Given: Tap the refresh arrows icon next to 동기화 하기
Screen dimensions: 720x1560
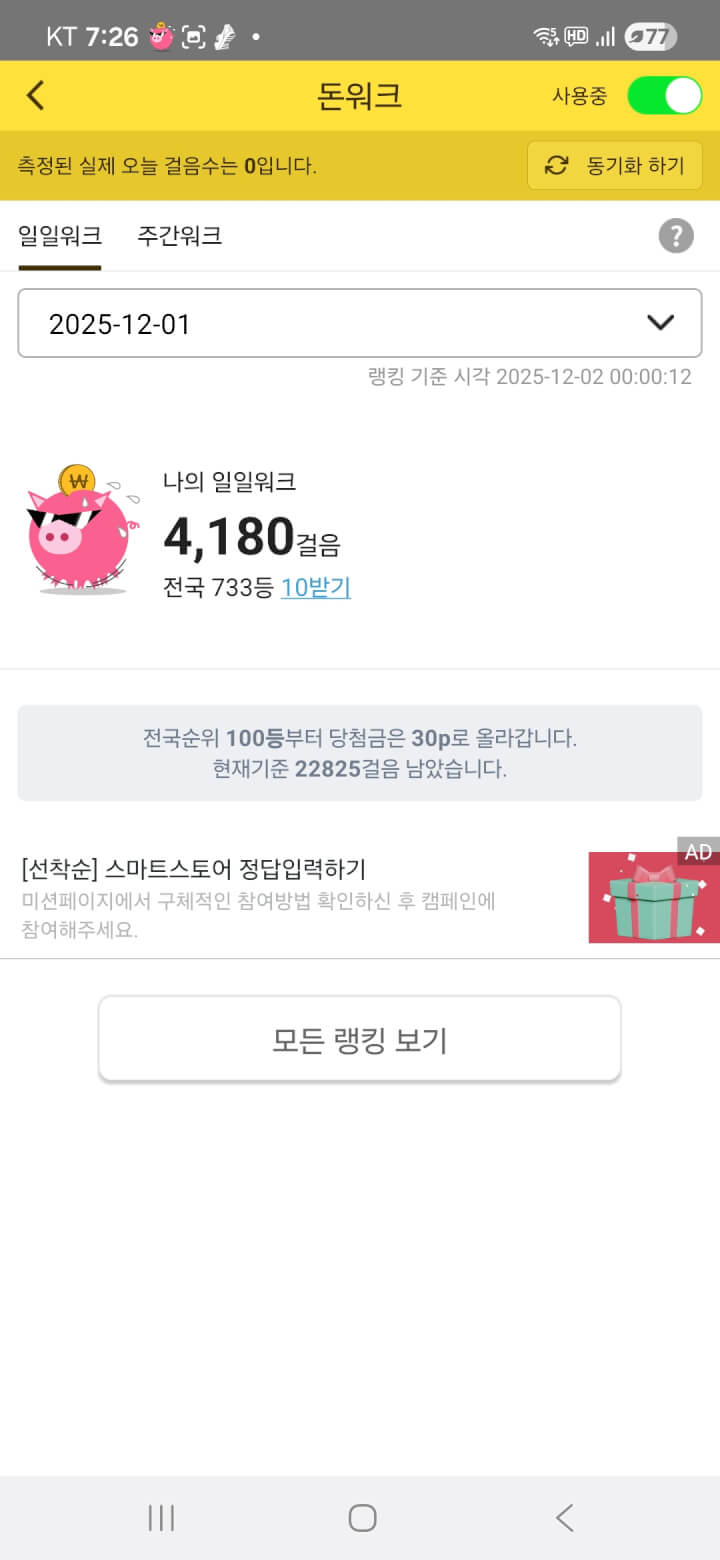Looking at the screenshot, I should point(556,166).
